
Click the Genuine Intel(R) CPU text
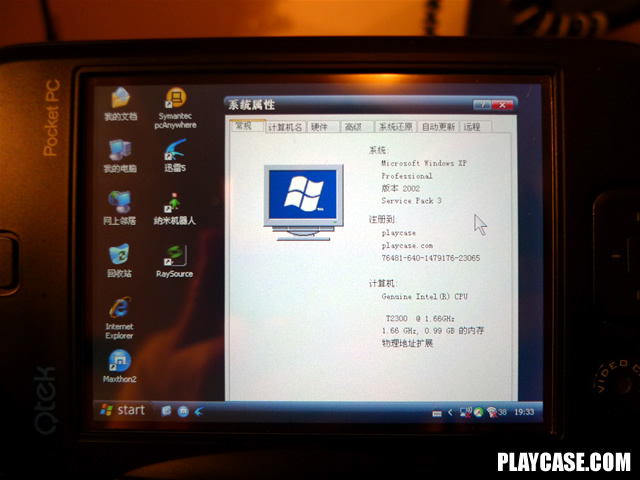424,297
